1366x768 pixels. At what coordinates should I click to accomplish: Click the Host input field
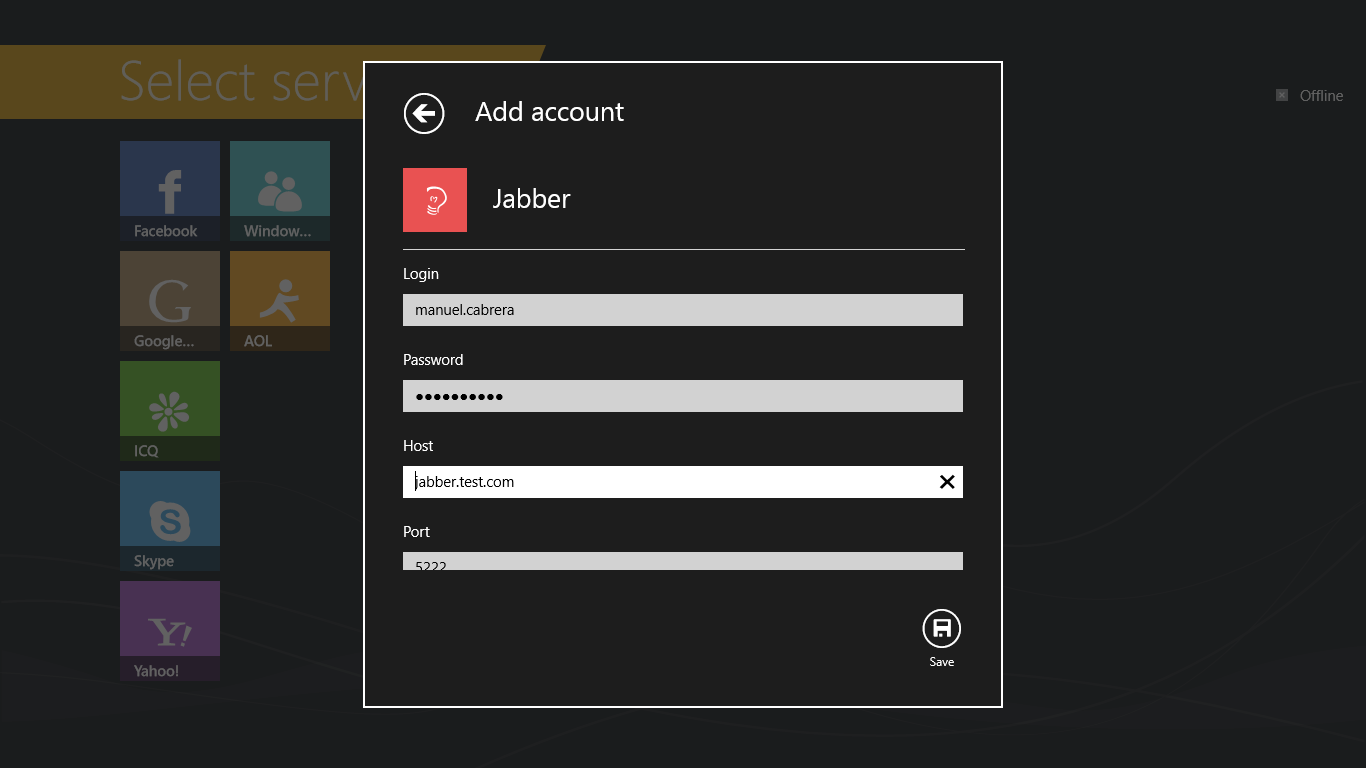[683, 482]
